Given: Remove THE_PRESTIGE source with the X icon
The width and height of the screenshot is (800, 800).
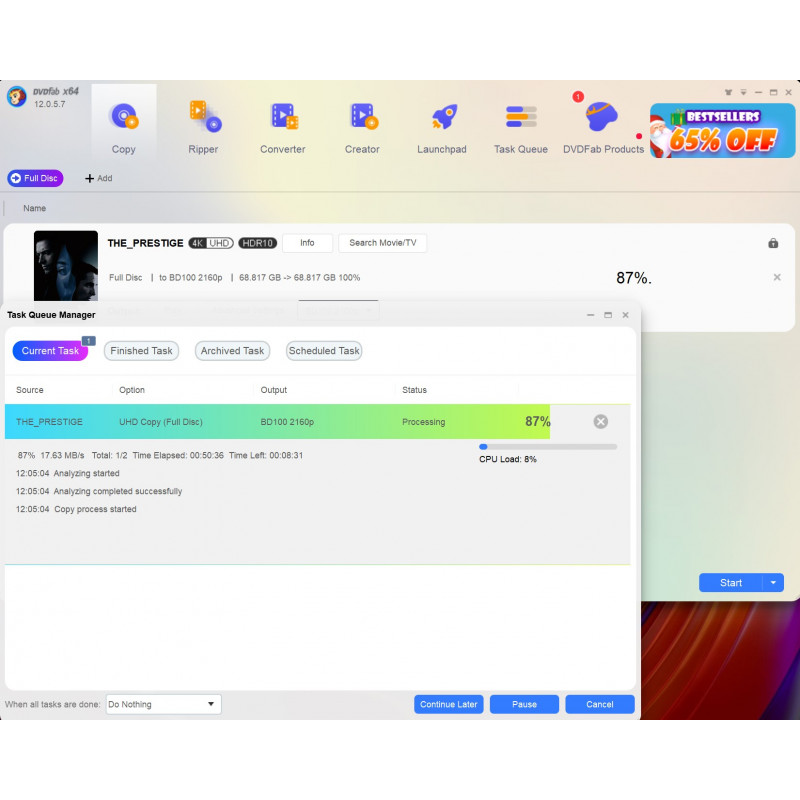Looking at the screenshot, I should 777,277.
